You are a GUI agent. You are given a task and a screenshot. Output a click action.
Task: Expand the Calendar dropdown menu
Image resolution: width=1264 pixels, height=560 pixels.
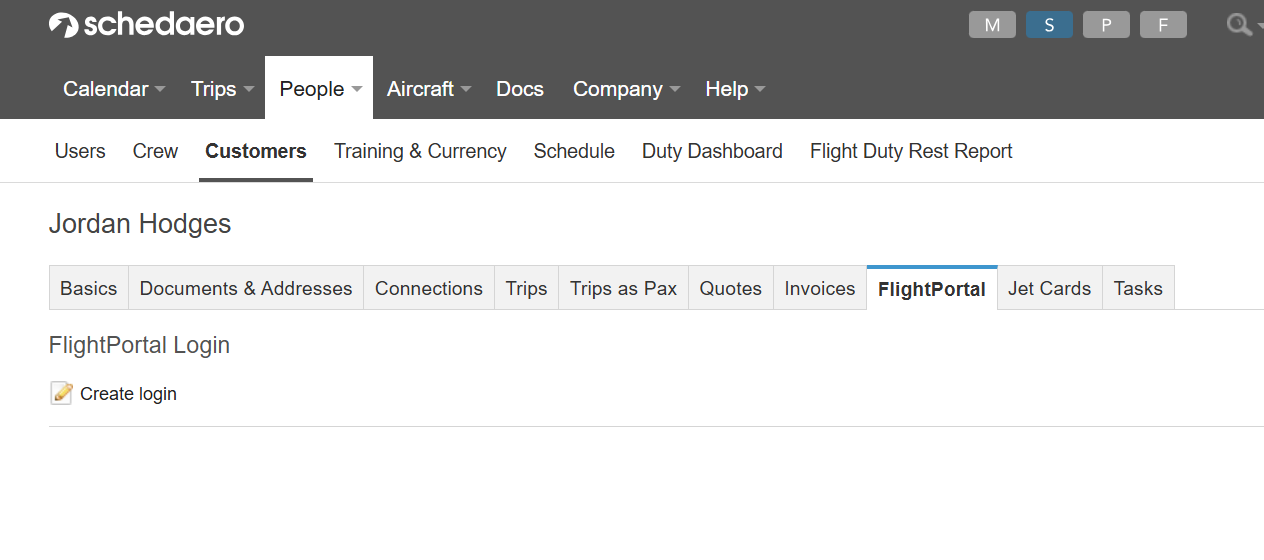113,89
